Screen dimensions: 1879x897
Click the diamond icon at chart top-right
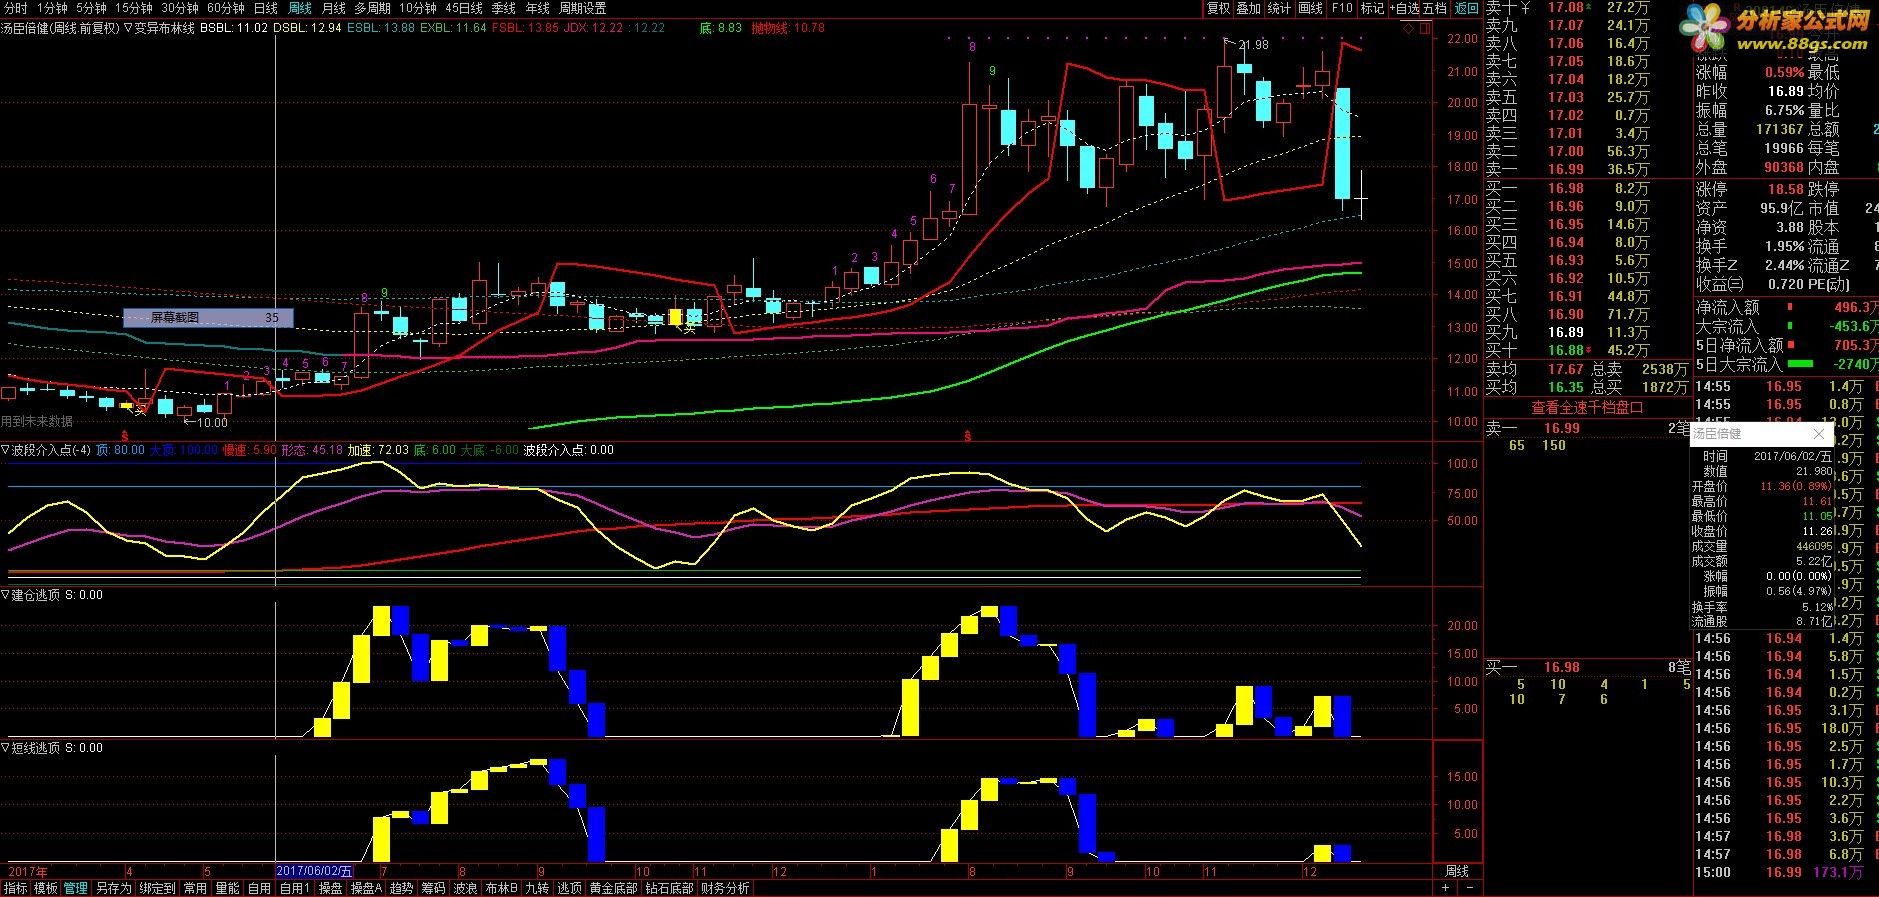pos(1409,29)
